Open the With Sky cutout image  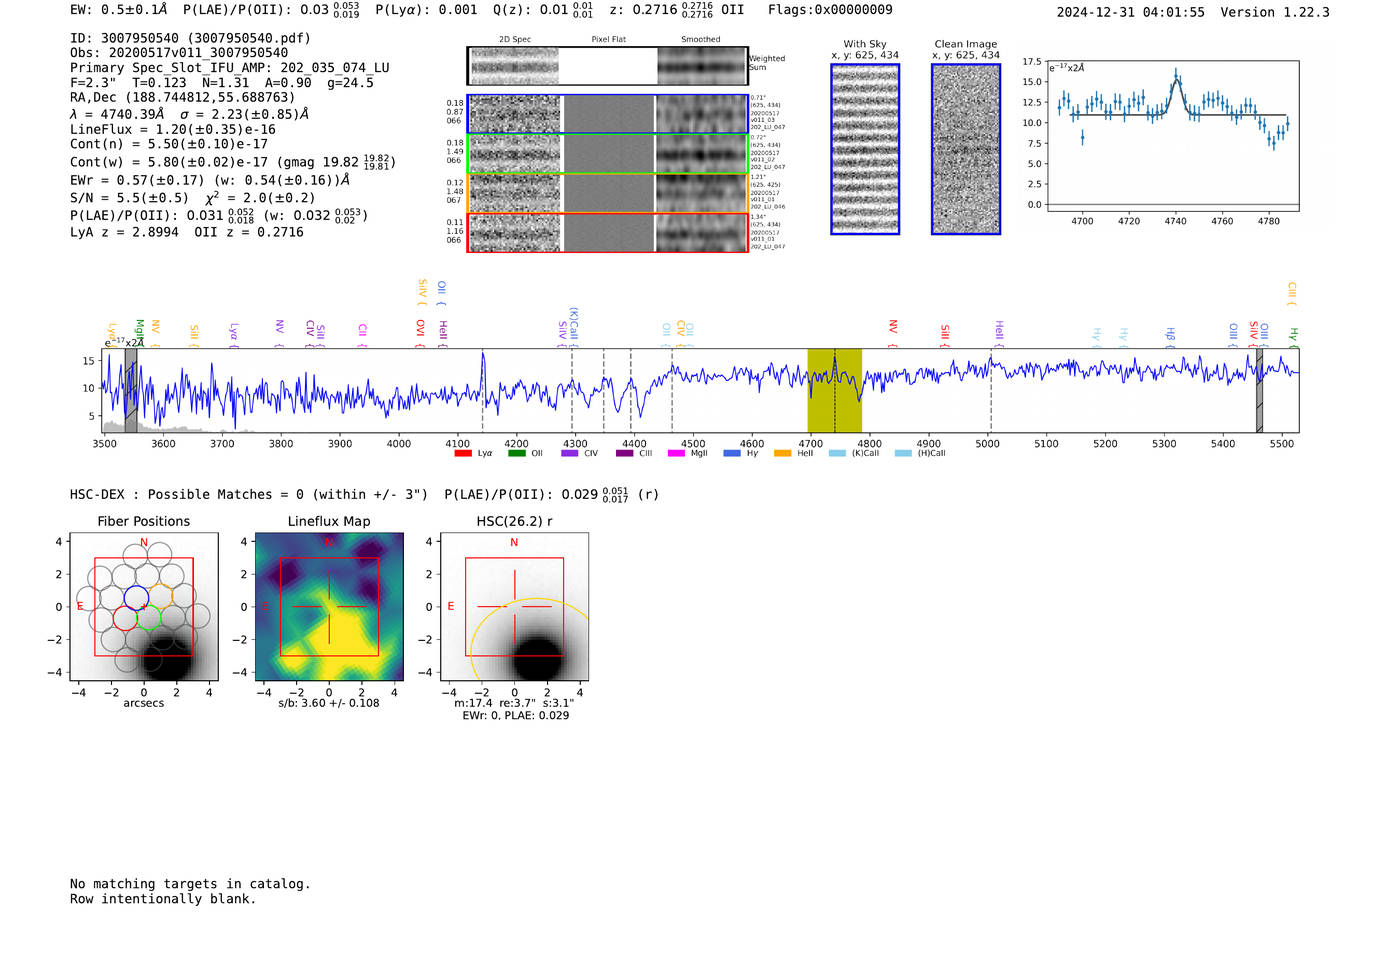pyautogui.click(x=865, y=149)
